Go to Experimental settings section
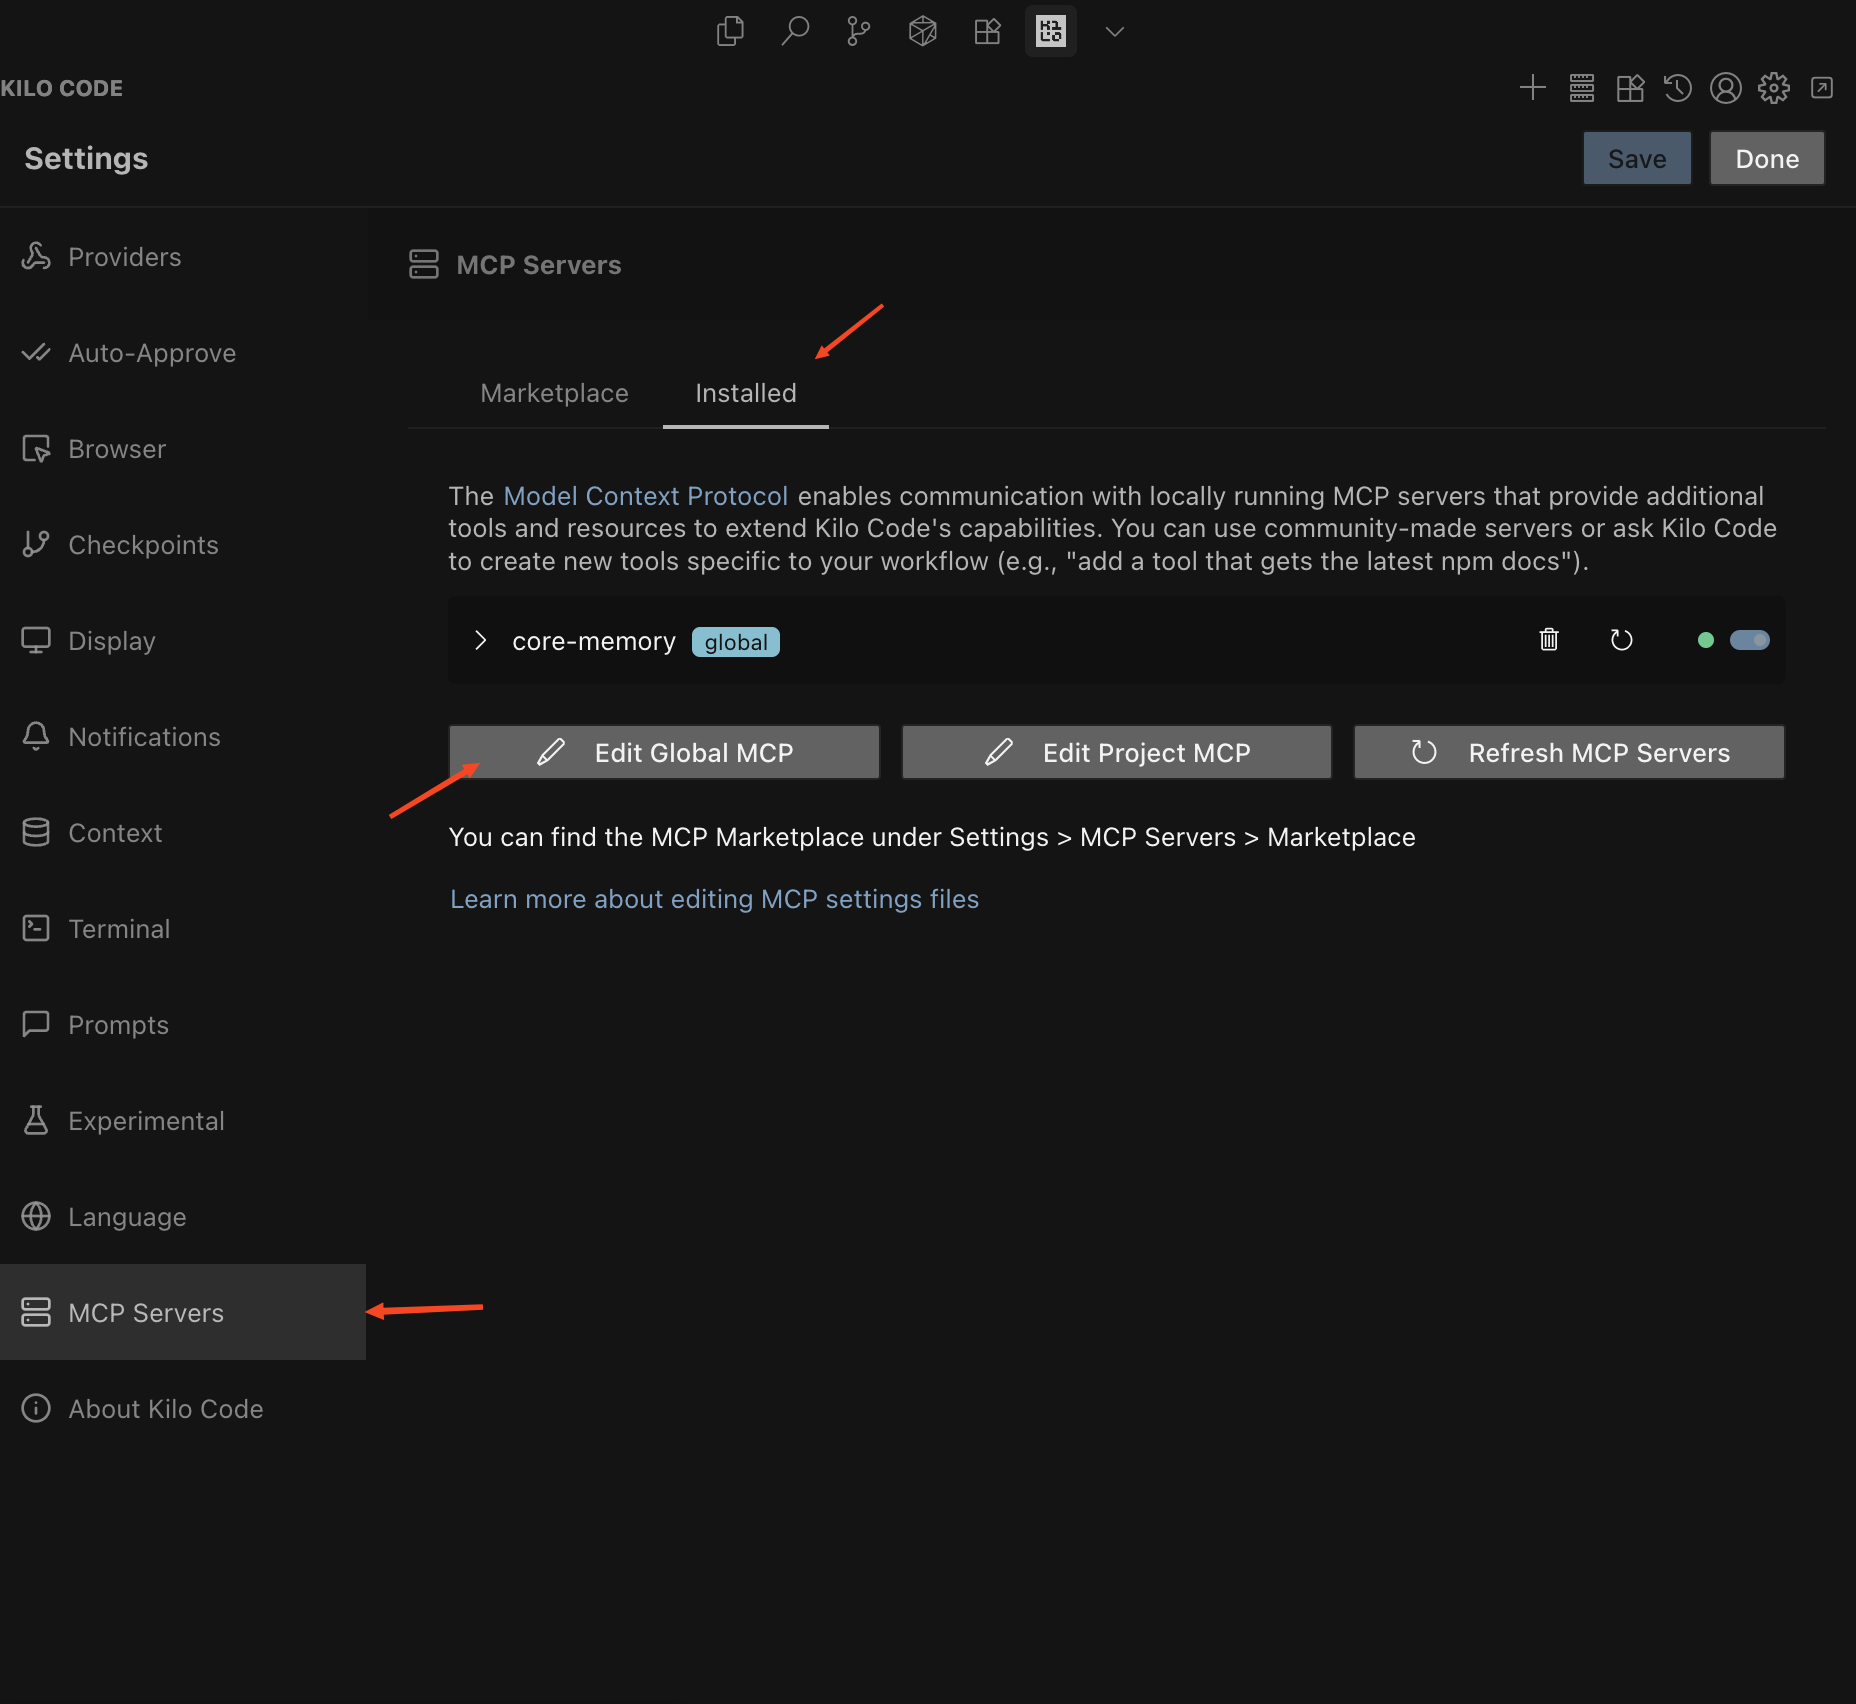Viewport: 1856px width, 1704px height. (146, 1121)
